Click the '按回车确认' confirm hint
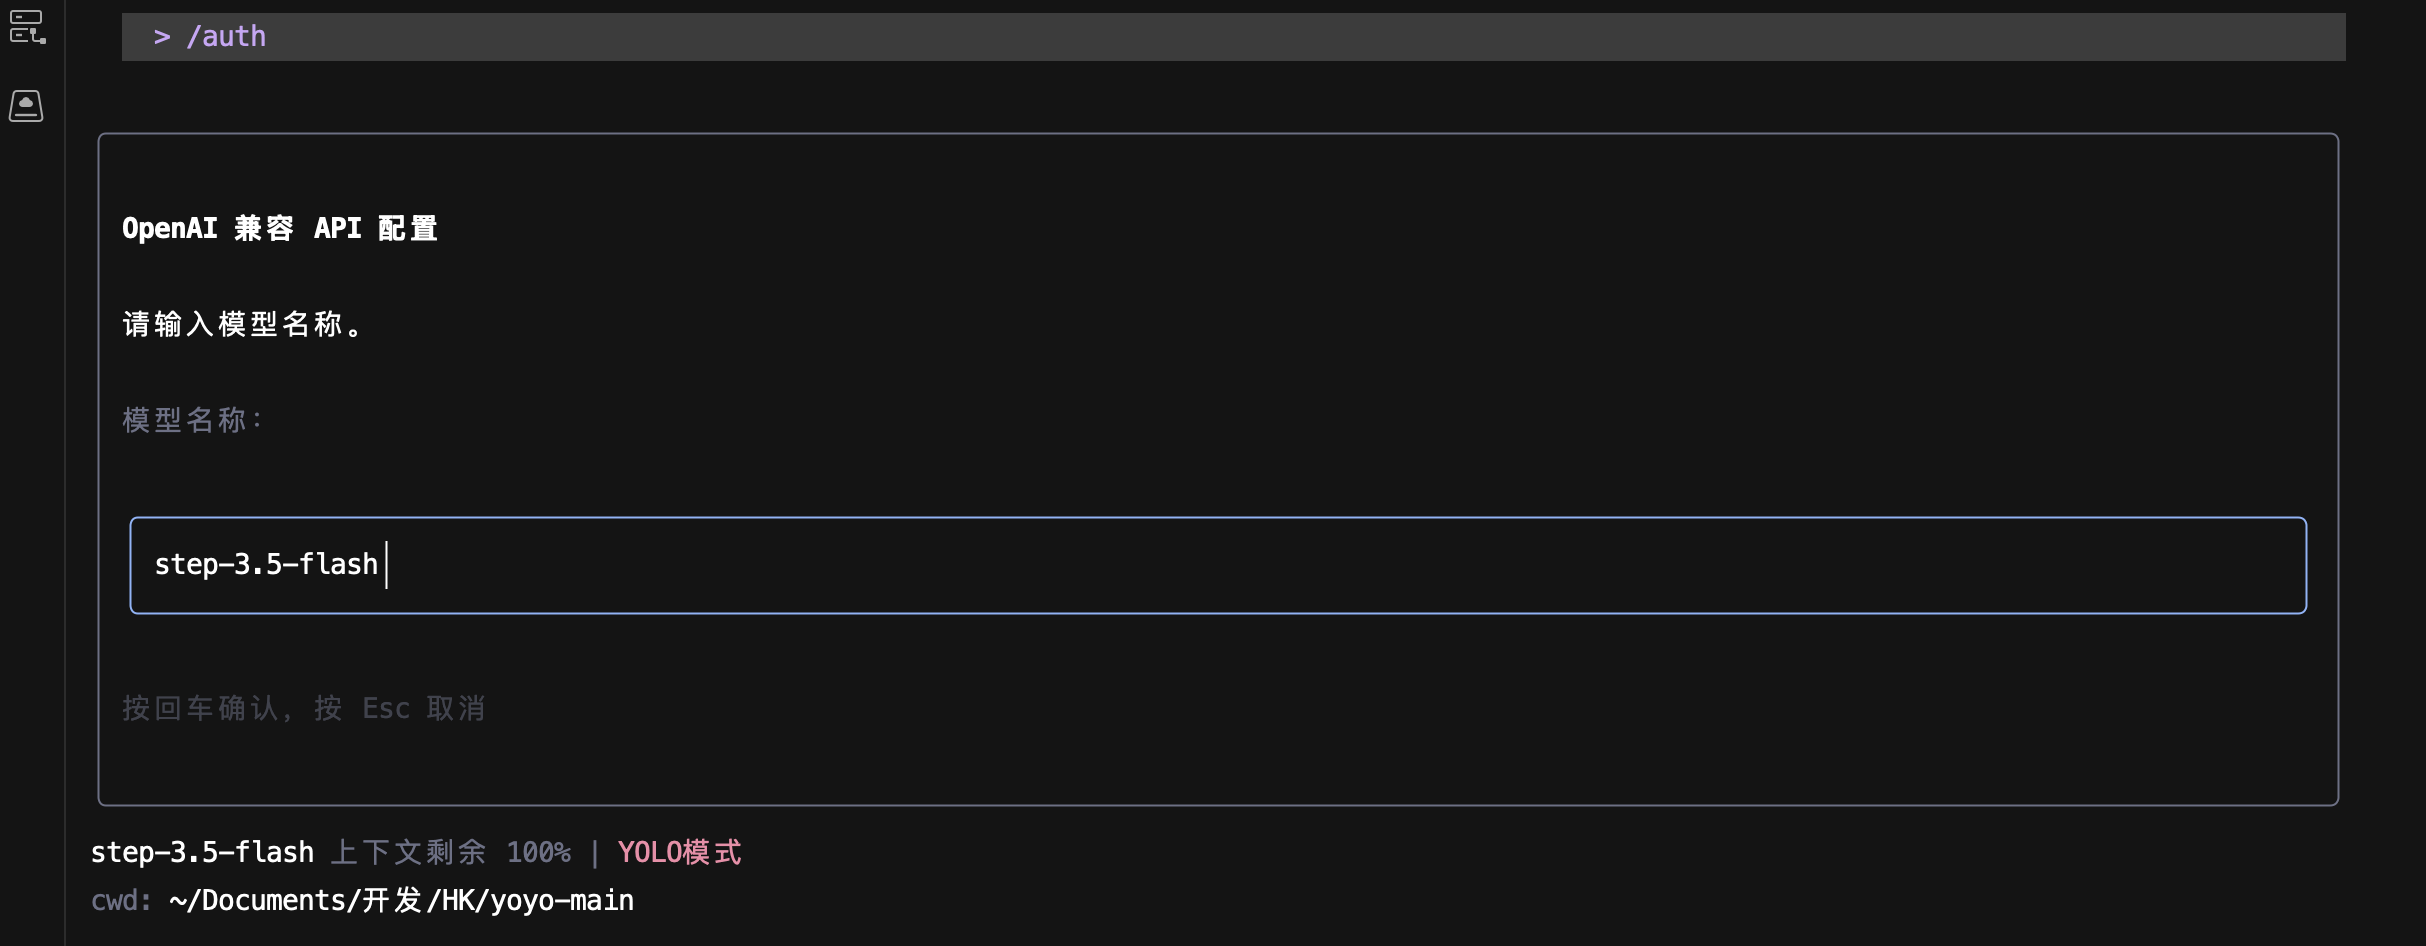 point(200,709)
